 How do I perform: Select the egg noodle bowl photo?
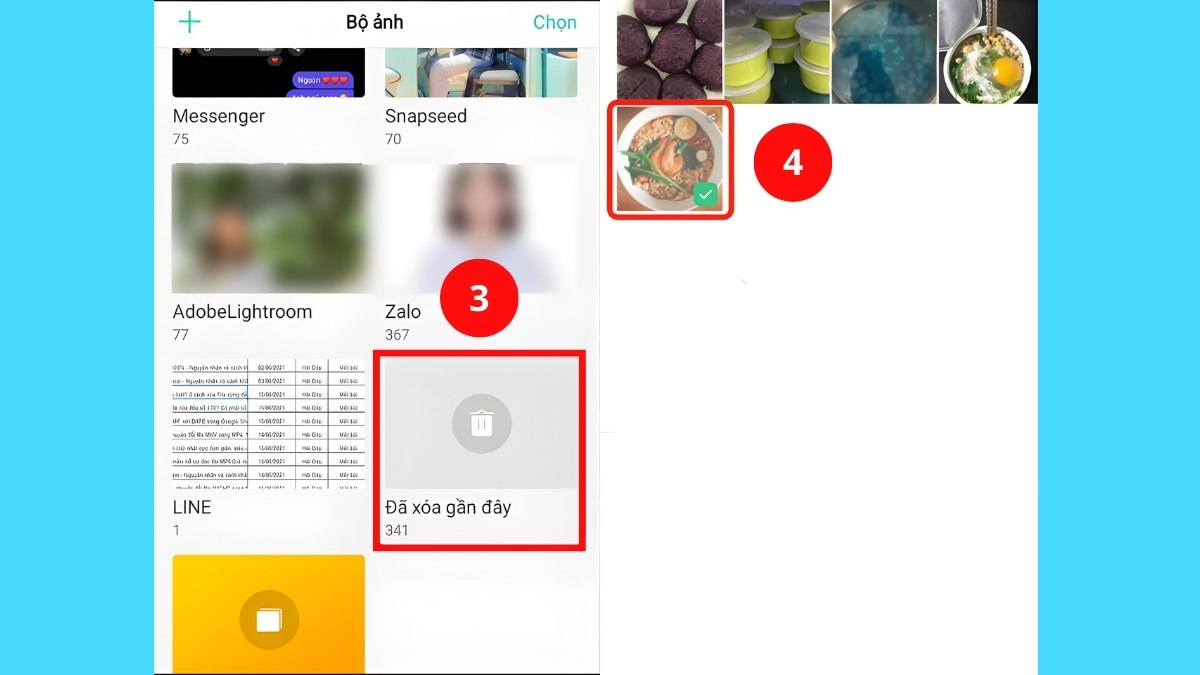[x=988, y=51]
